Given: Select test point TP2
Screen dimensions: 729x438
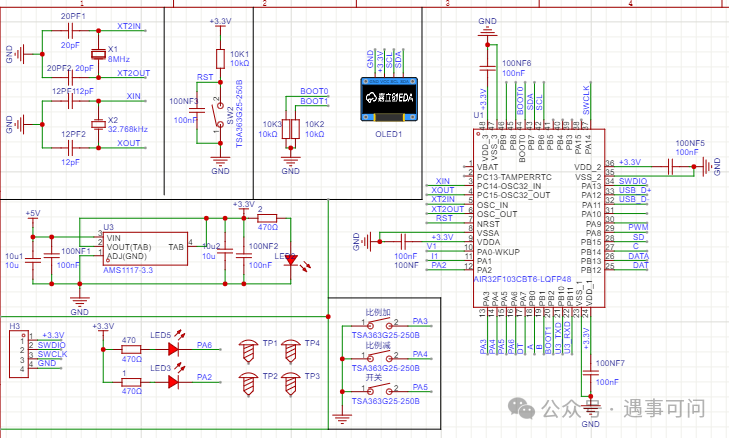Looking at the screenshot, I should point(249,384).
